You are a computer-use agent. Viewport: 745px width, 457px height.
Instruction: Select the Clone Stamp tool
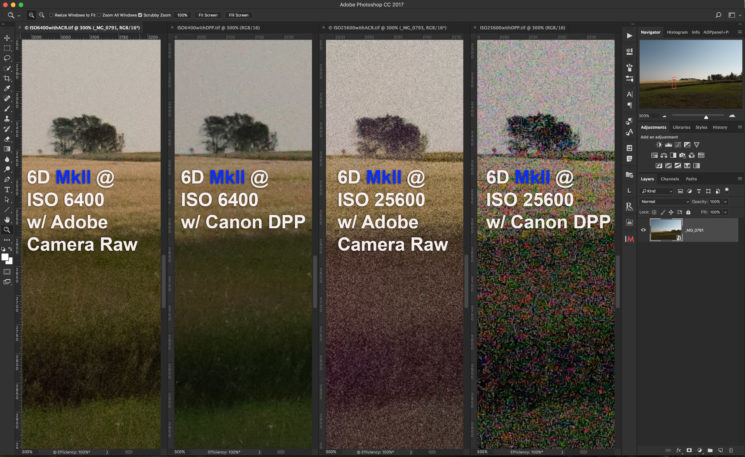pyautogui.click(x=7, y=119)
